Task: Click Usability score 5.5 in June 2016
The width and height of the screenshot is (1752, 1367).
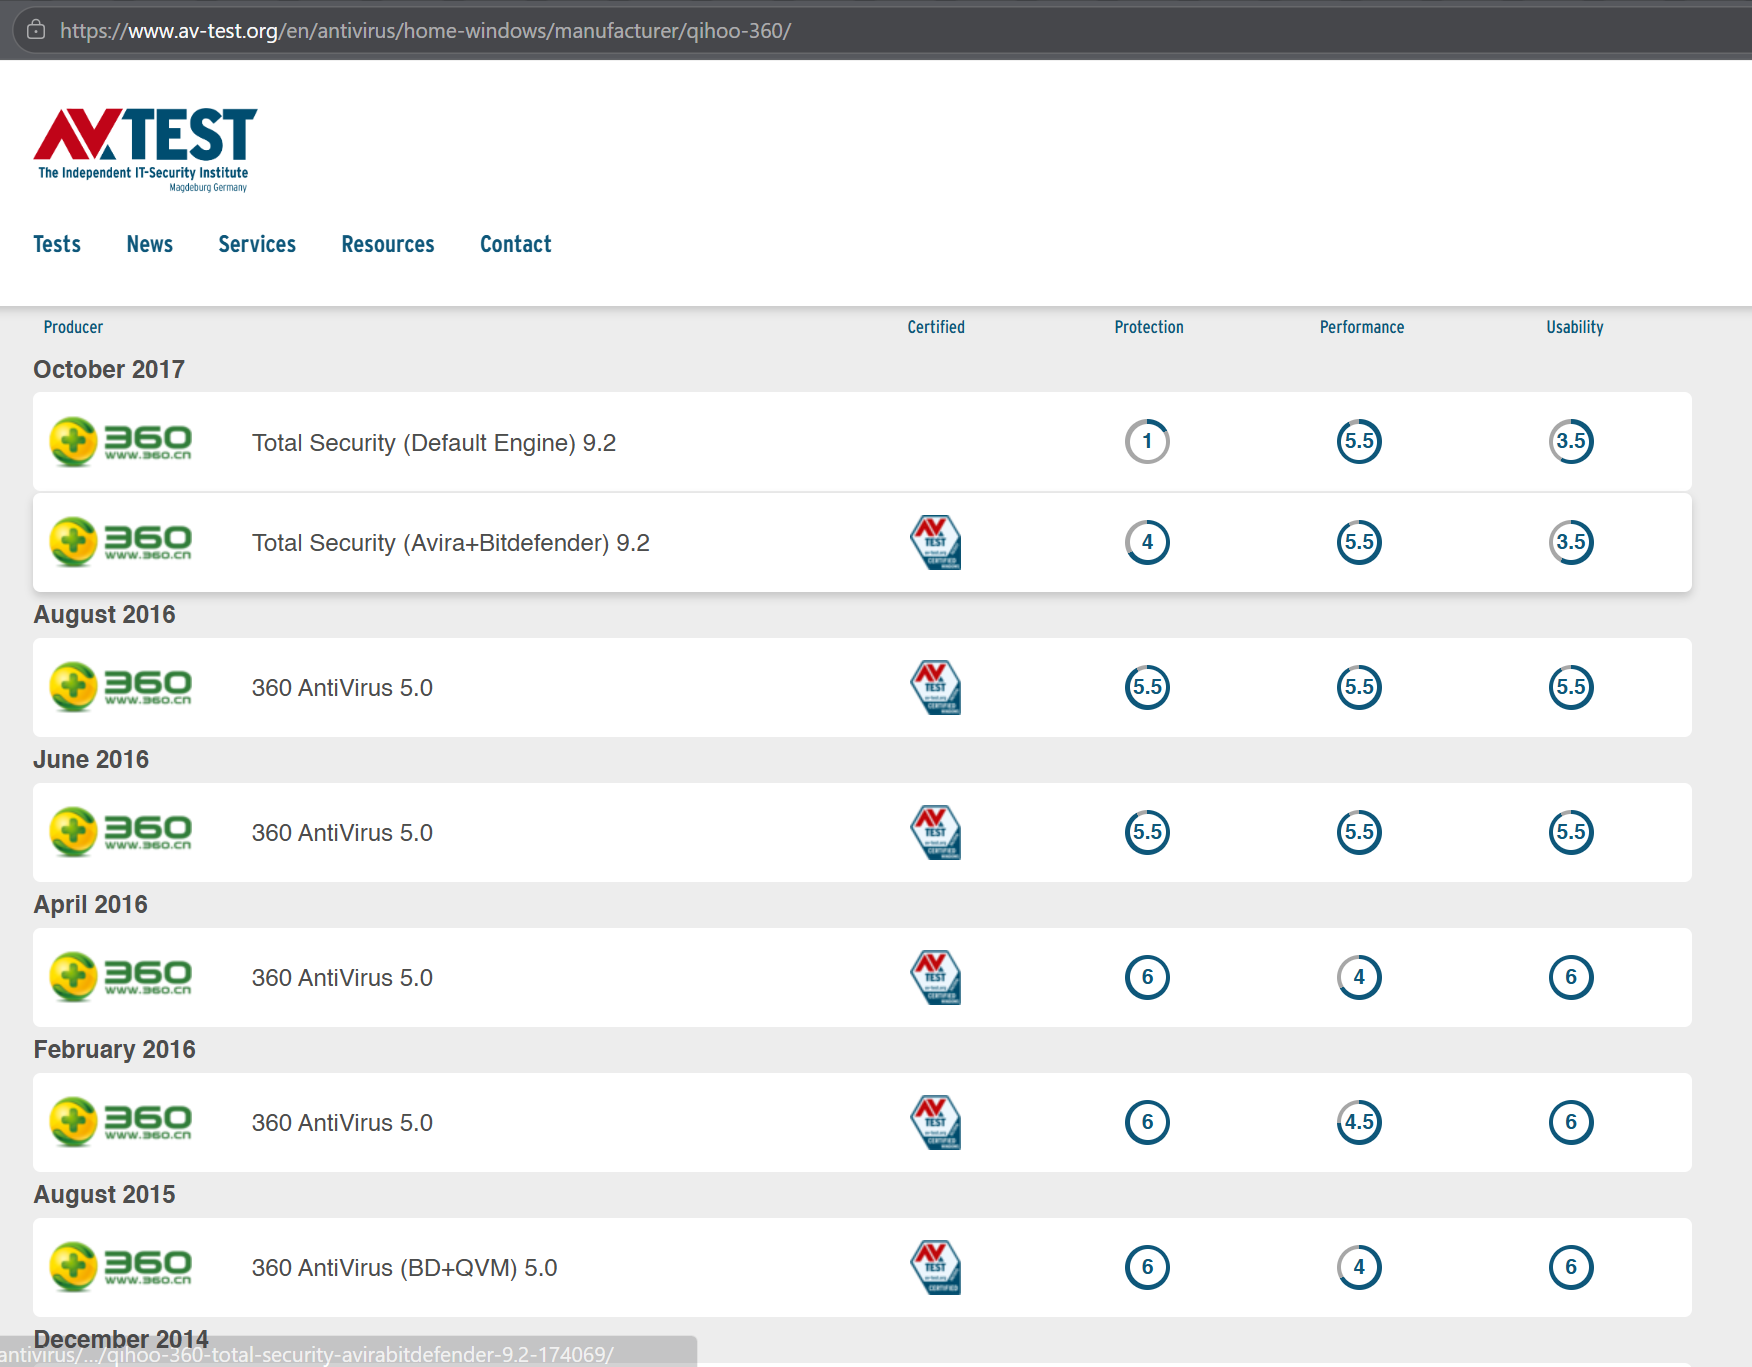Action: pyautogui.click(x=1571, y=832)
